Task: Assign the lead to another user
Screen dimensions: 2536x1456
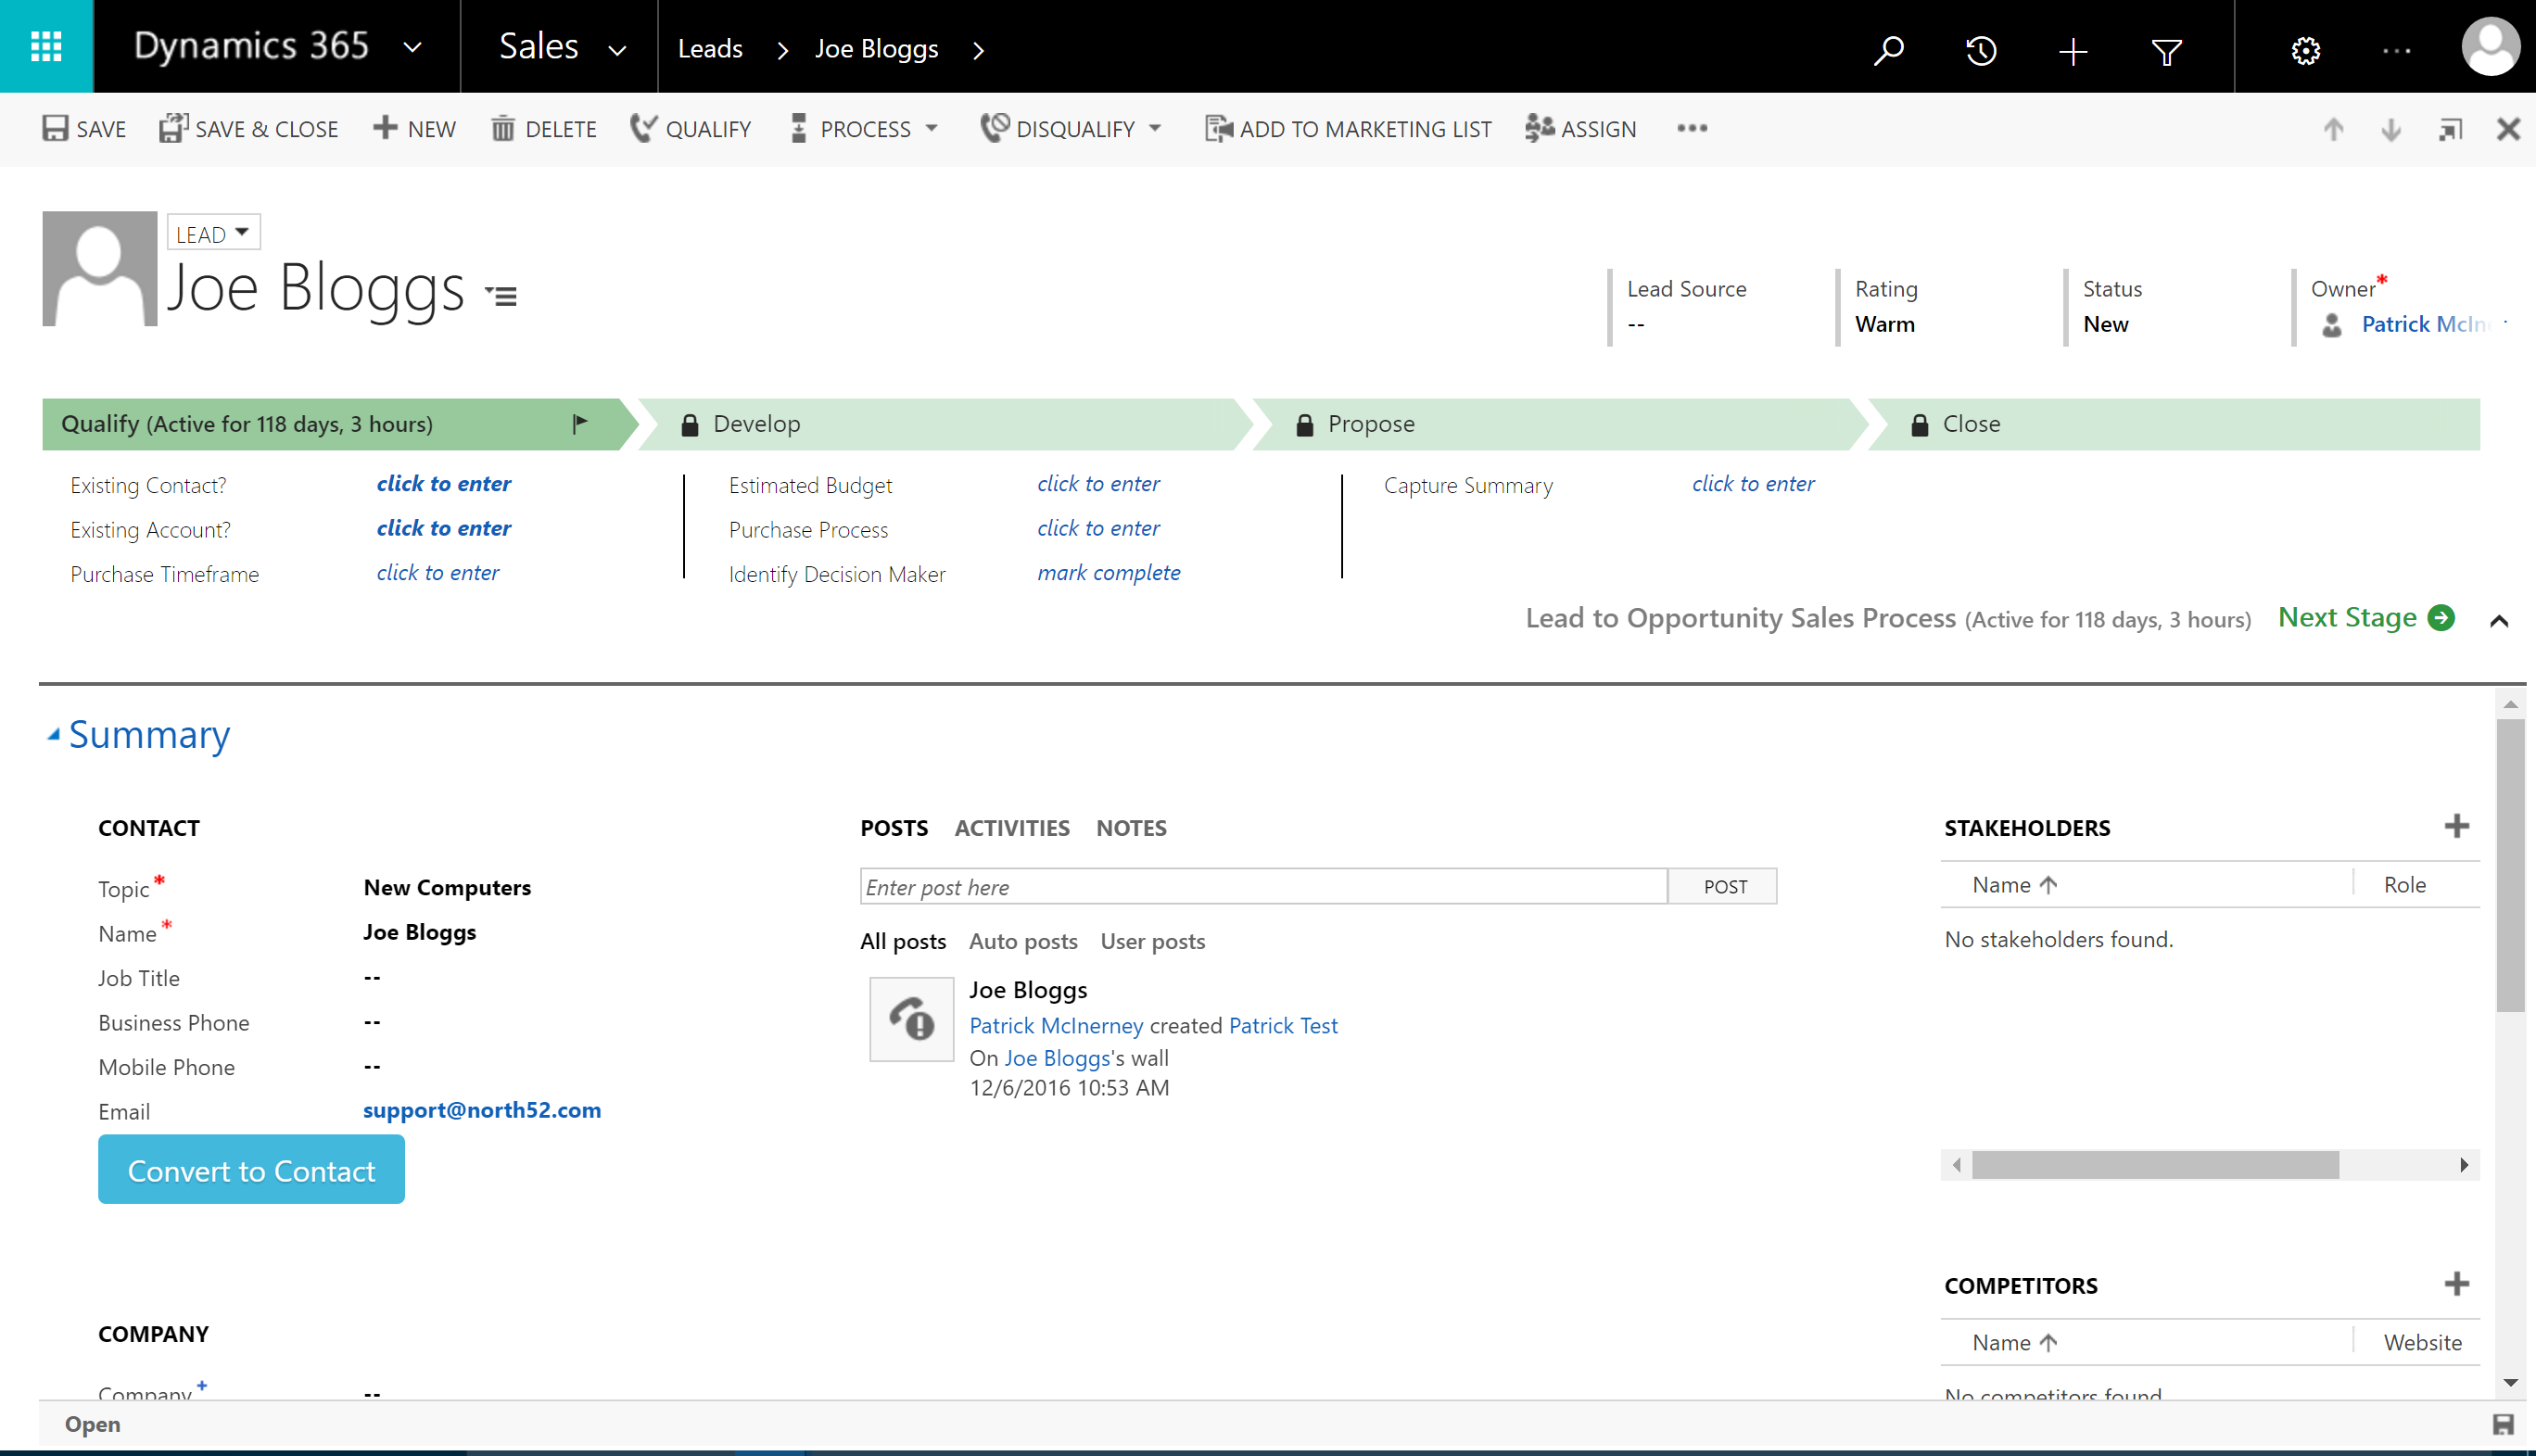Action: pyautogui.click(x=1581, y=129)
